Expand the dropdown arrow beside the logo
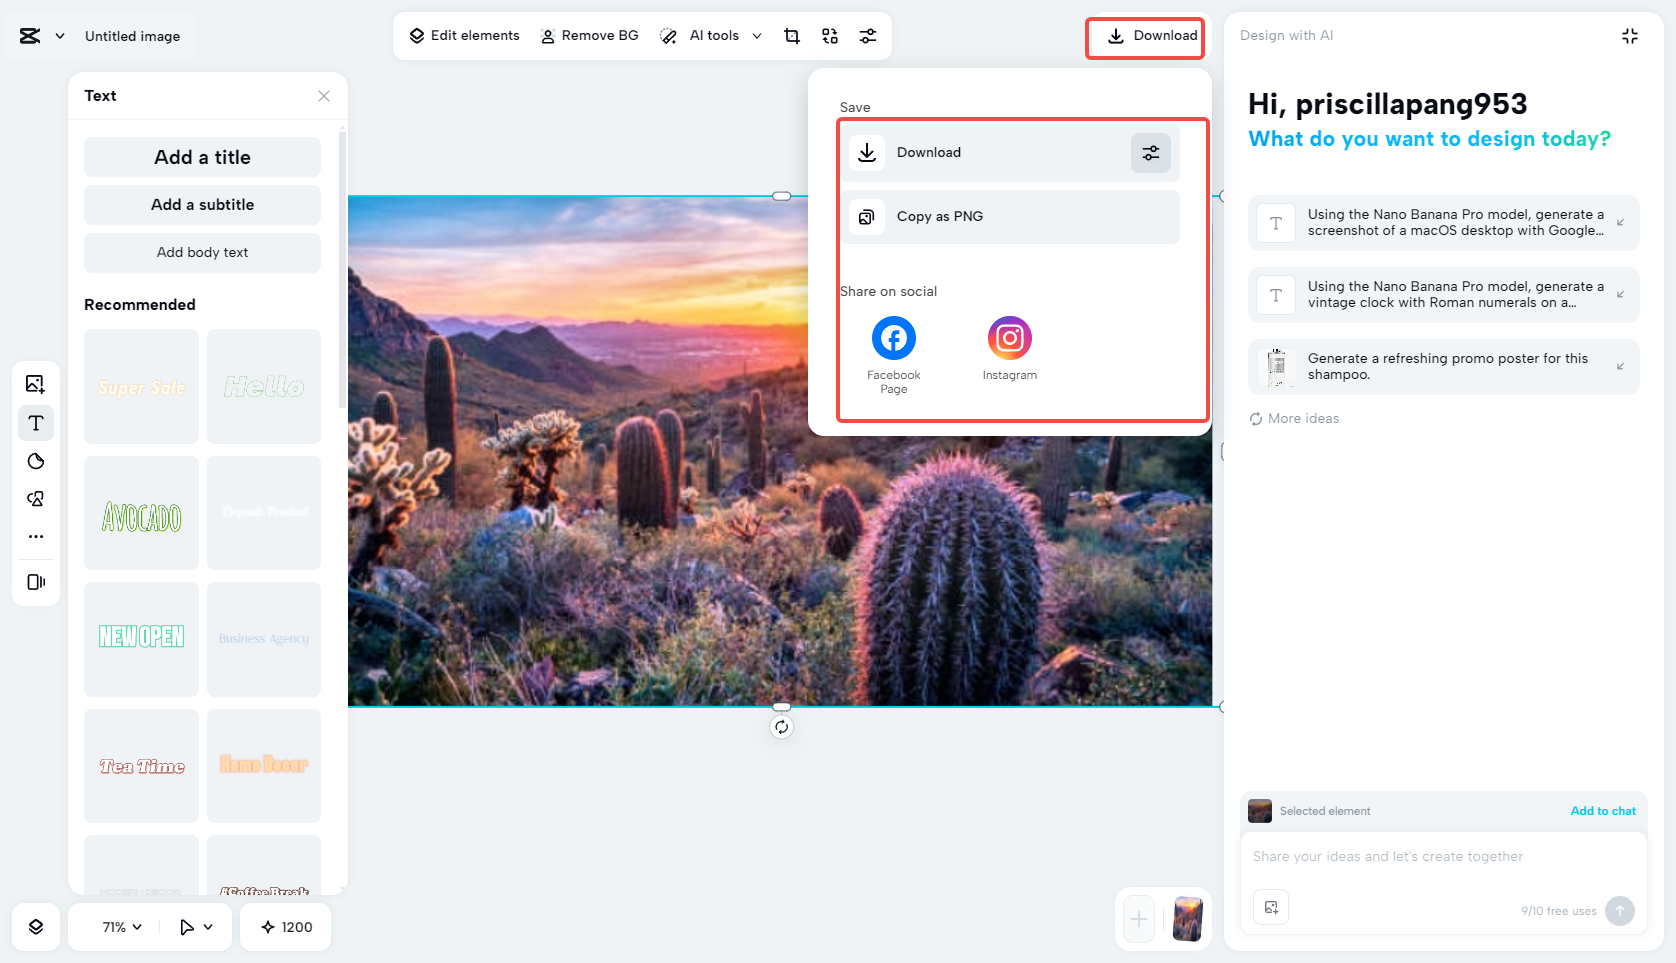This screenshot has width=1676, height=963. [x=60, y=36]
